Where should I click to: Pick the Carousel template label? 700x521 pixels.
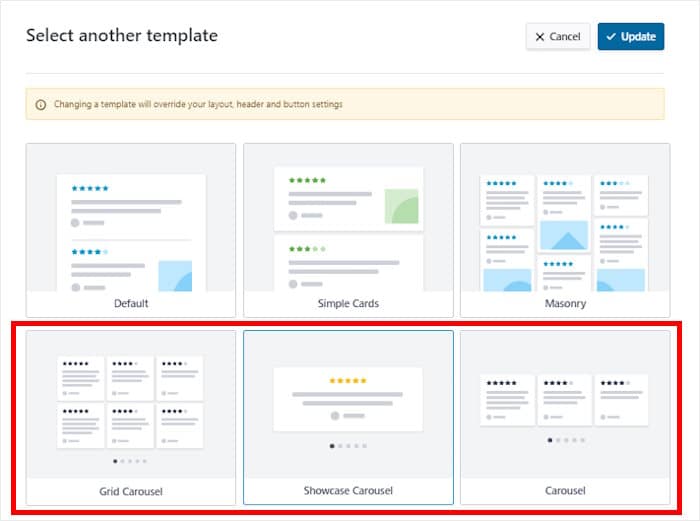pyautogui.click(x=565, y=491)
